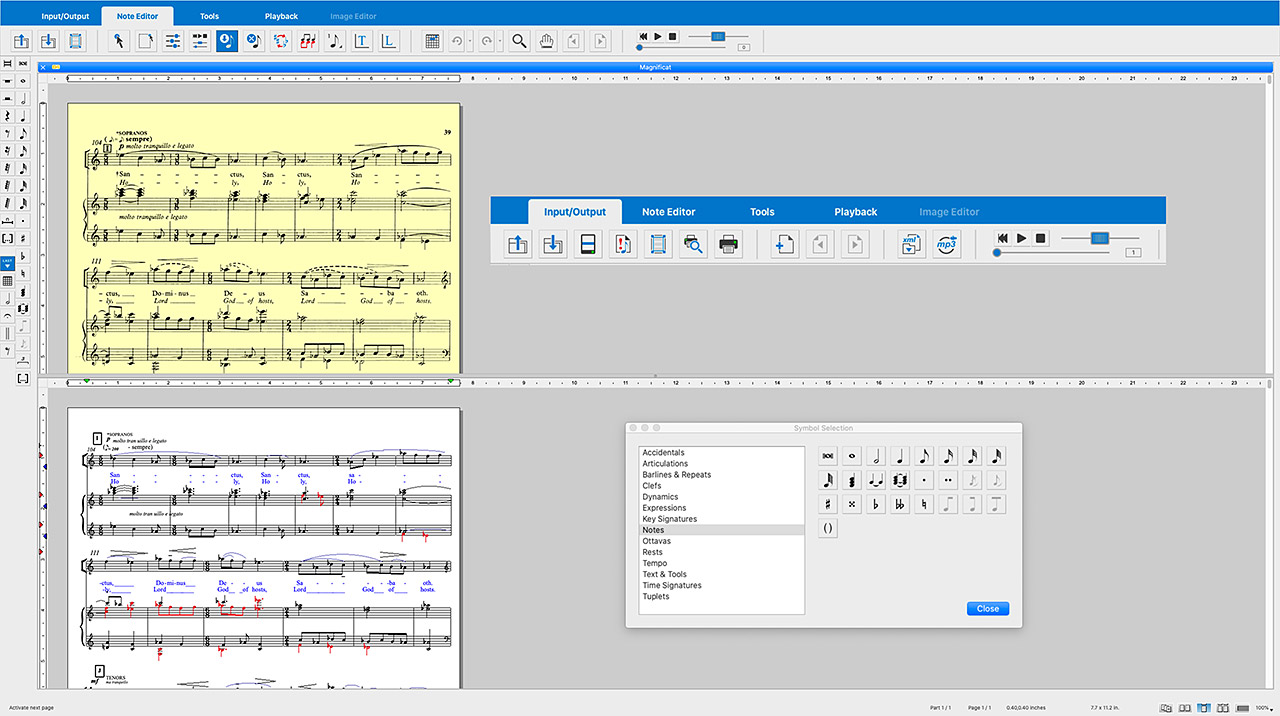Image resolution: width=1280 pixels, height=716 pixels.
Task: Select the hand pan tool
Action: tap(546, 41)
